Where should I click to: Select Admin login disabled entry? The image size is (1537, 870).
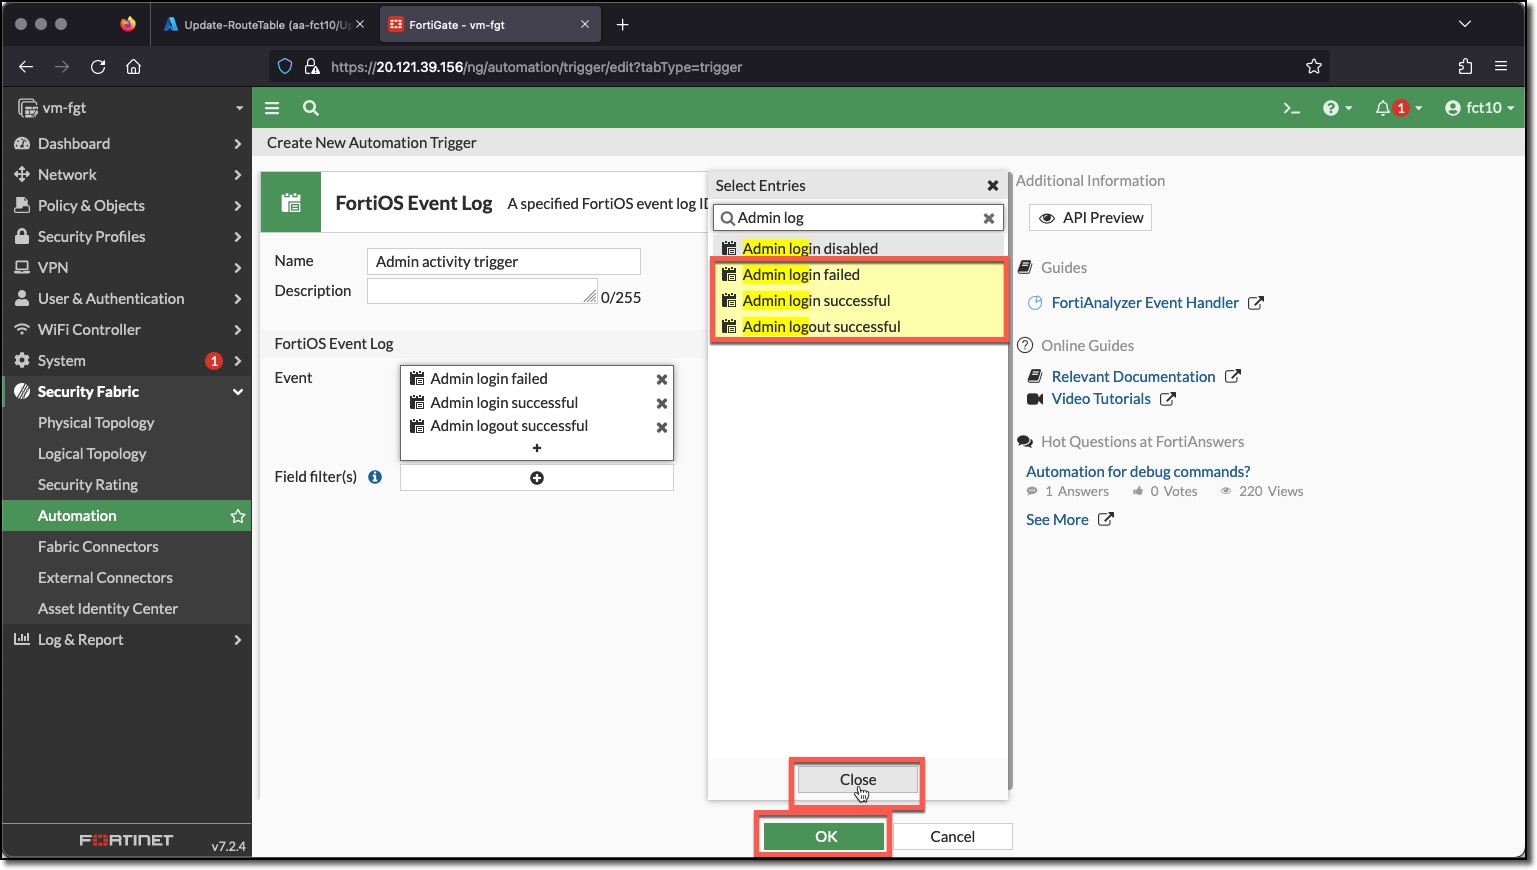coord(858,249)
